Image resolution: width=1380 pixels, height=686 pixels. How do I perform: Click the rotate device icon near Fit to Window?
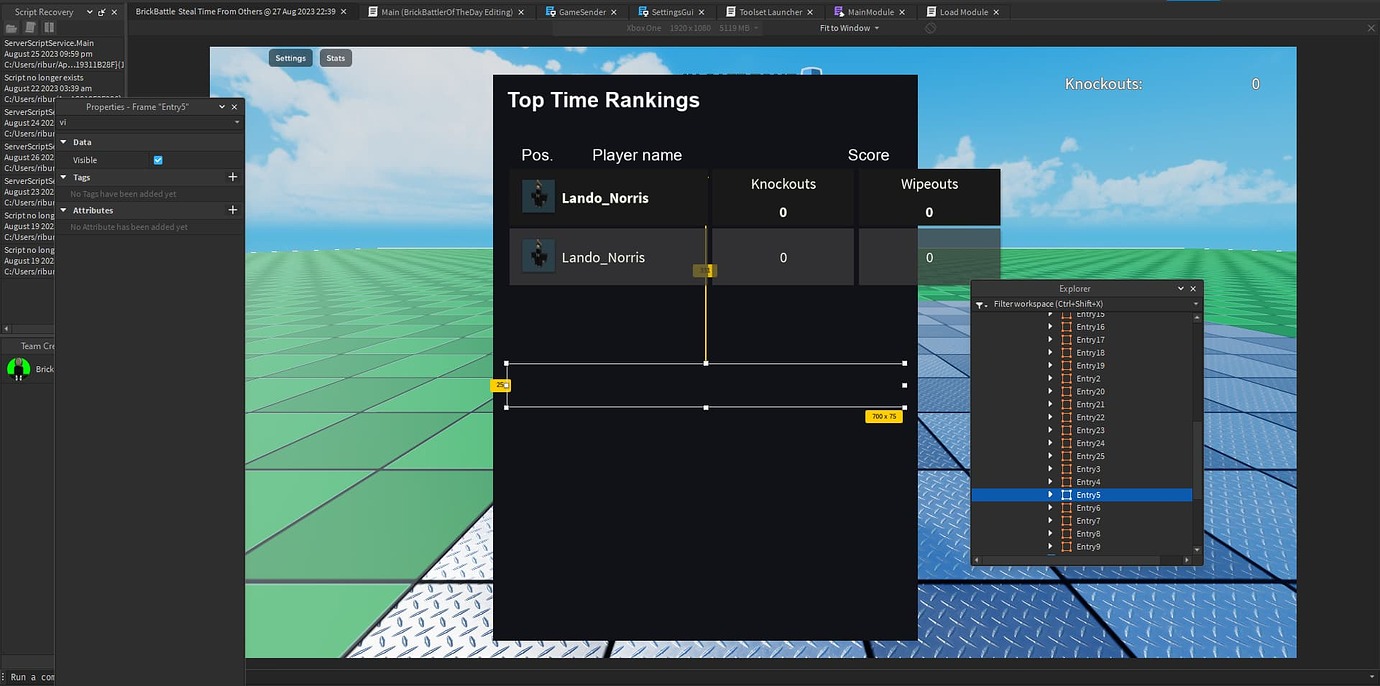pyautogui.click(x=929, y=28)
